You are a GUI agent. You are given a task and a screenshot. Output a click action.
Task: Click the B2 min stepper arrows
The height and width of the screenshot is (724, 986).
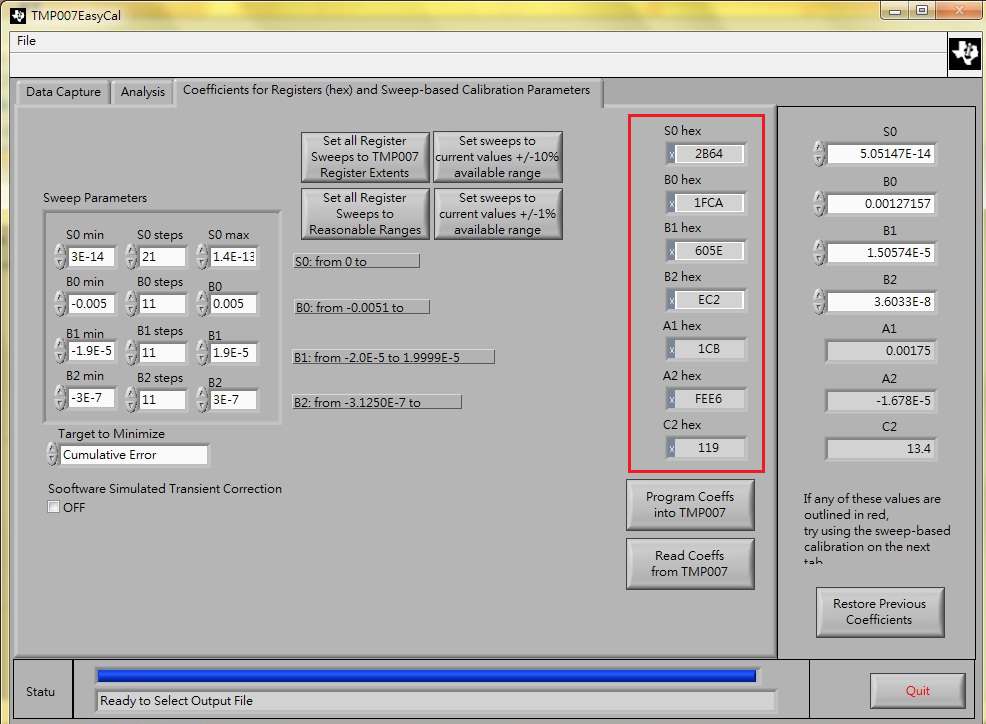[60, 398]
